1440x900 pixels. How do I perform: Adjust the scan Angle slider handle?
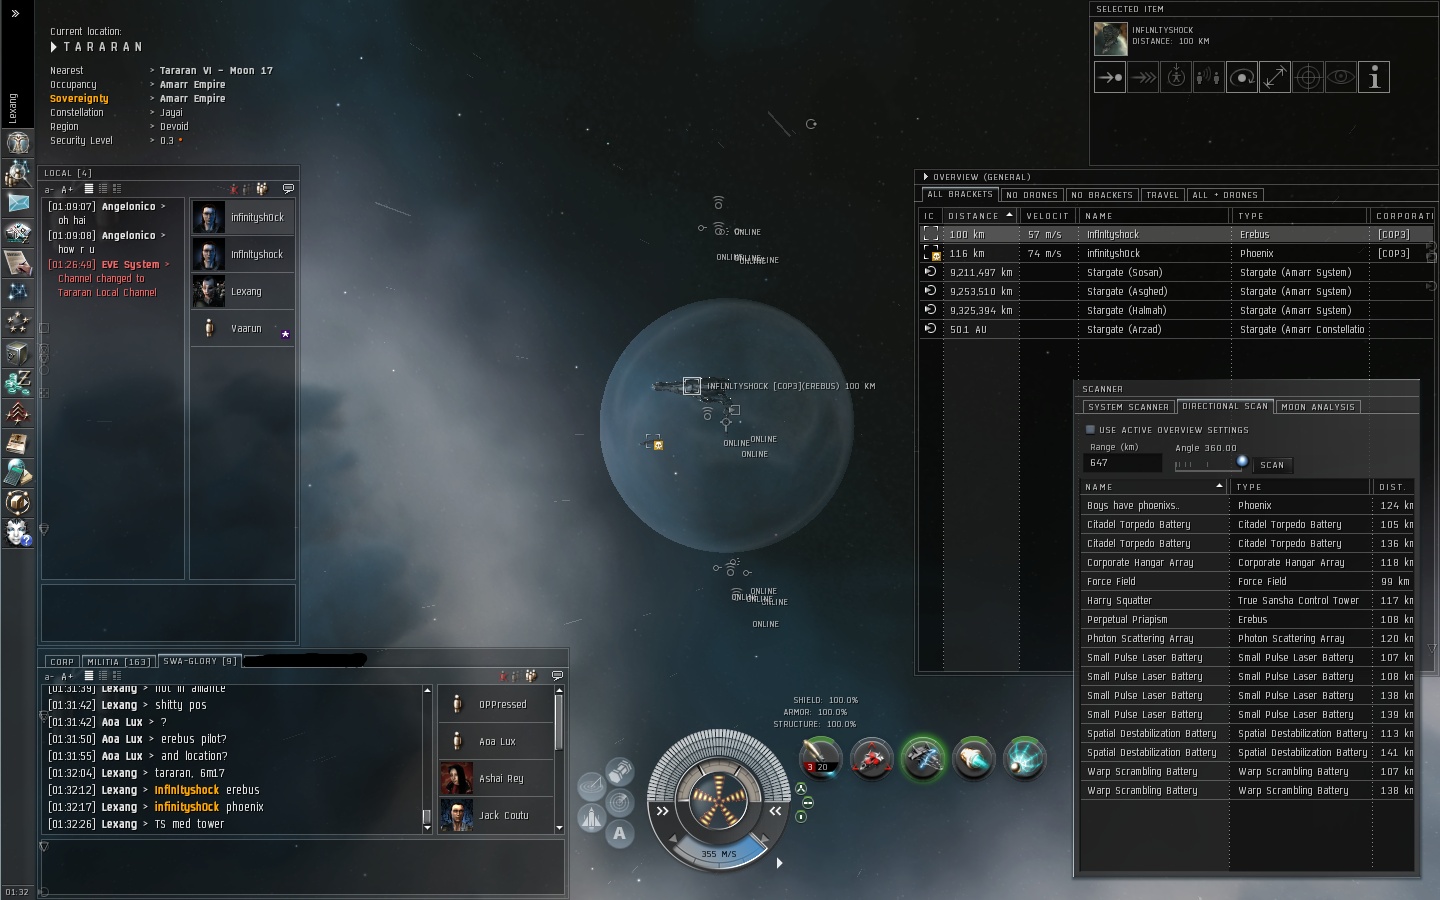1241,461
